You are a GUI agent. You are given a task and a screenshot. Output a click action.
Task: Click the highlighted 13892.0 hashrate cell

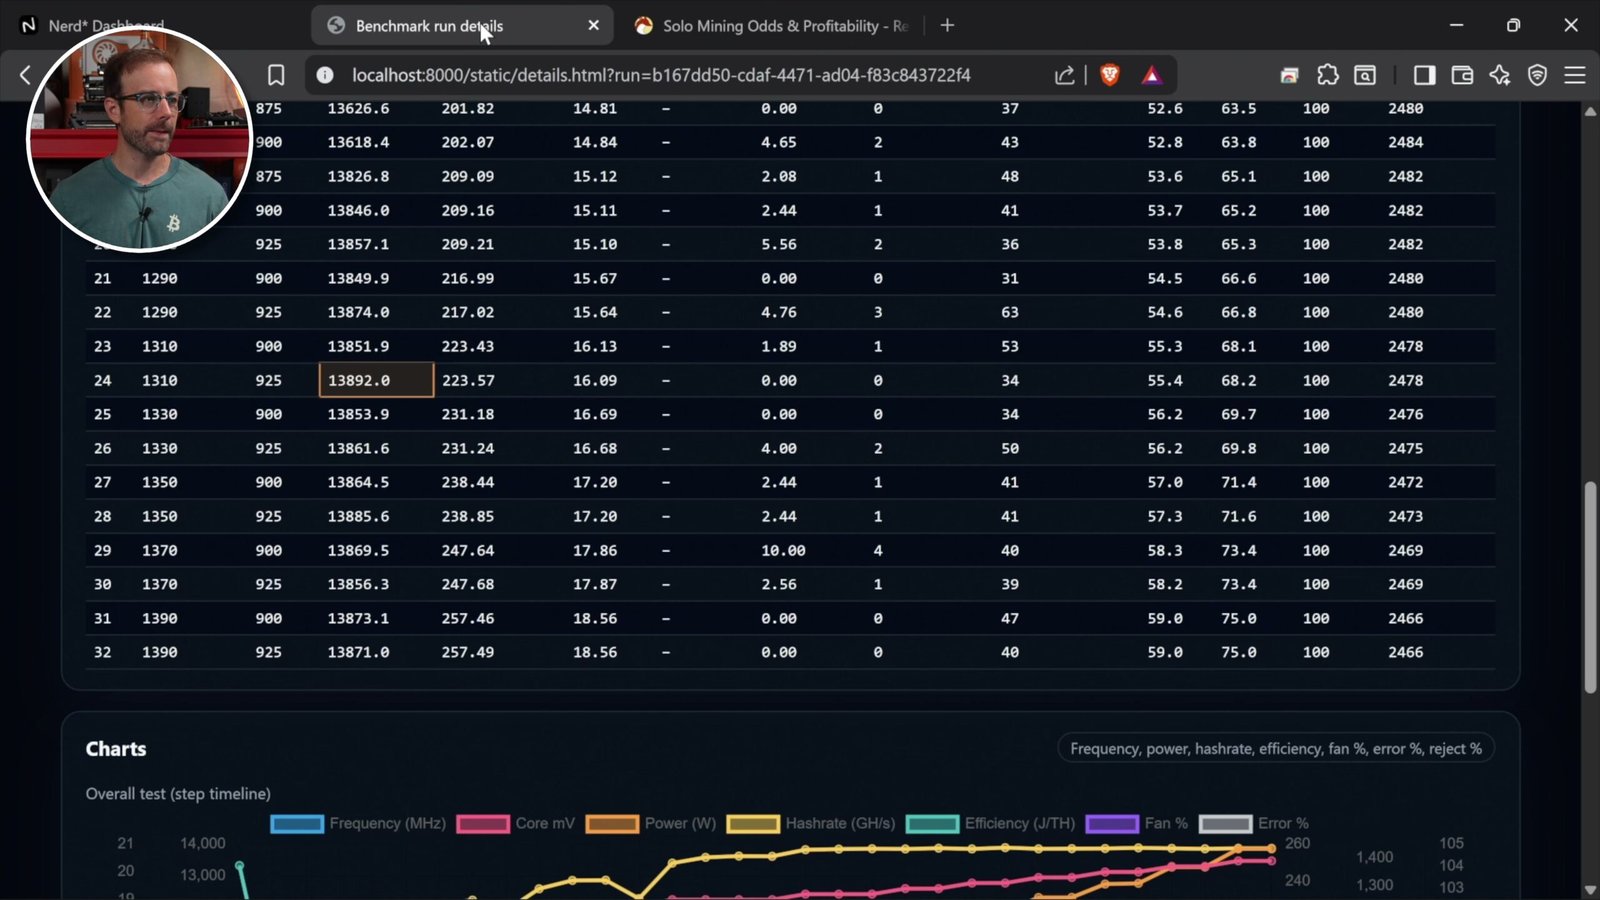click(376, 380)
